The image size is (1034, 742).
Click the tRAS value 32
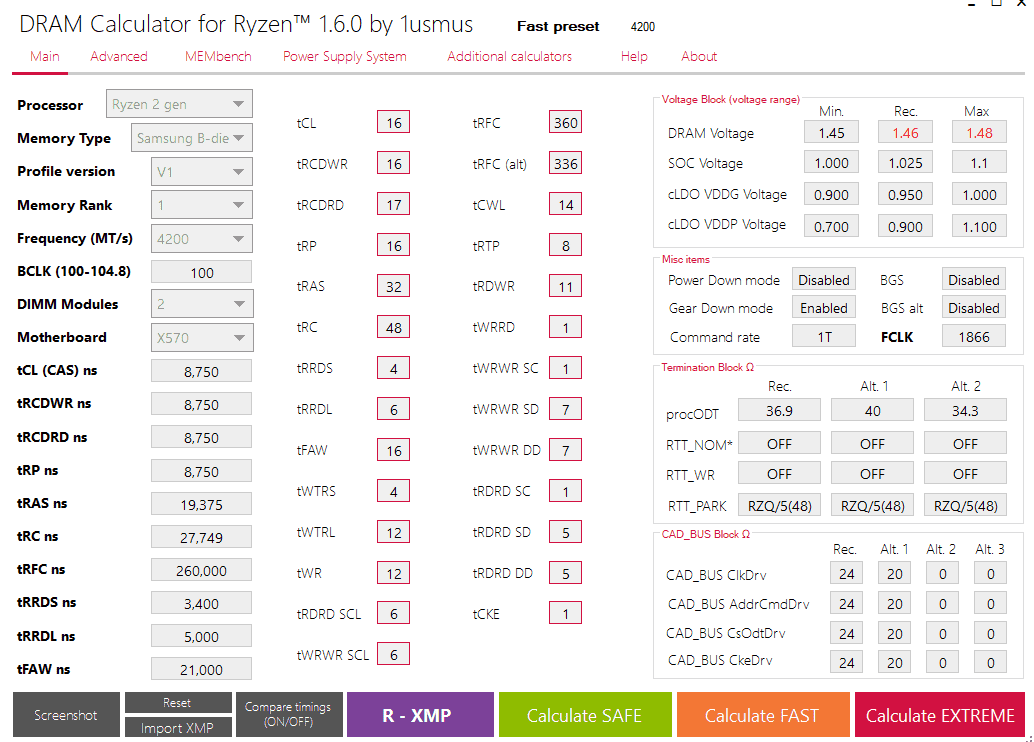[394, 286]
